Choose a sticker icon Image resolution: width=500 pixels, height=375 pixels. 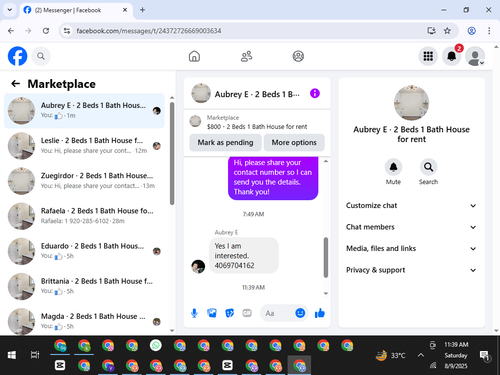coord(229,313)
